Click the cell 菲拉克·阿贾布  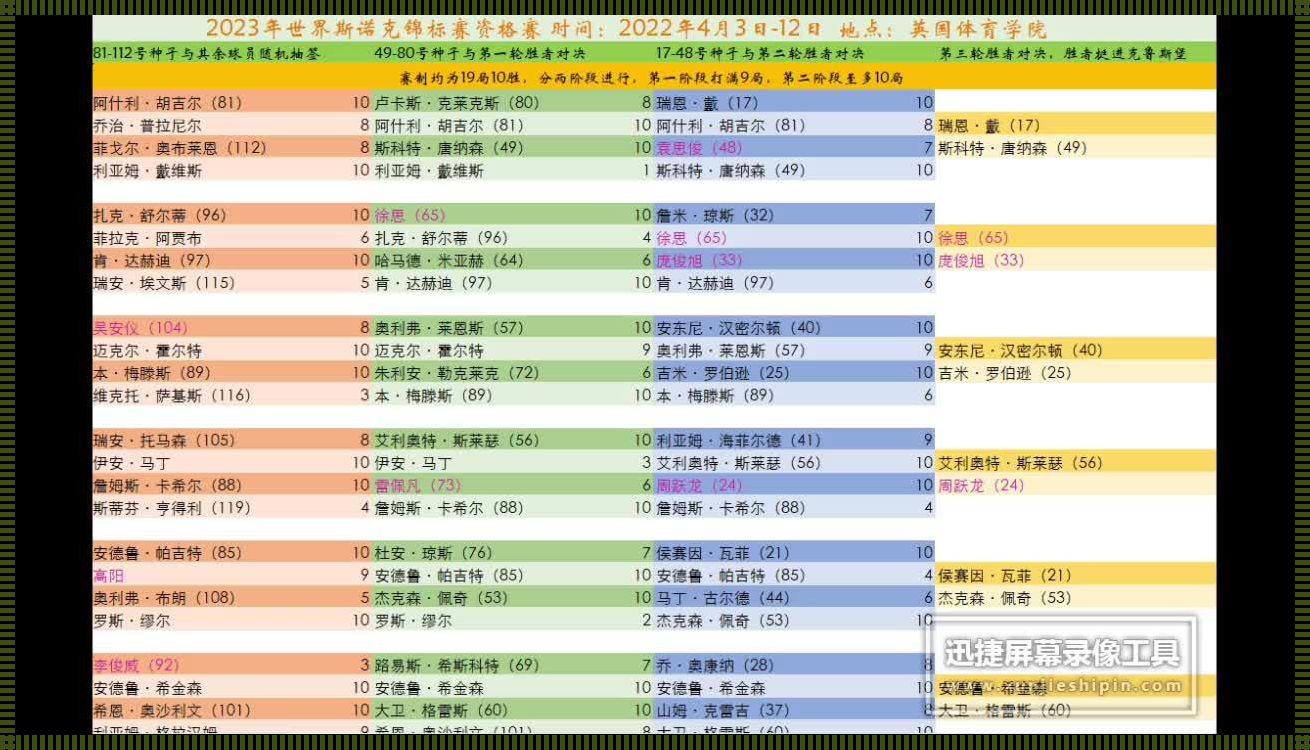point(147,238)
